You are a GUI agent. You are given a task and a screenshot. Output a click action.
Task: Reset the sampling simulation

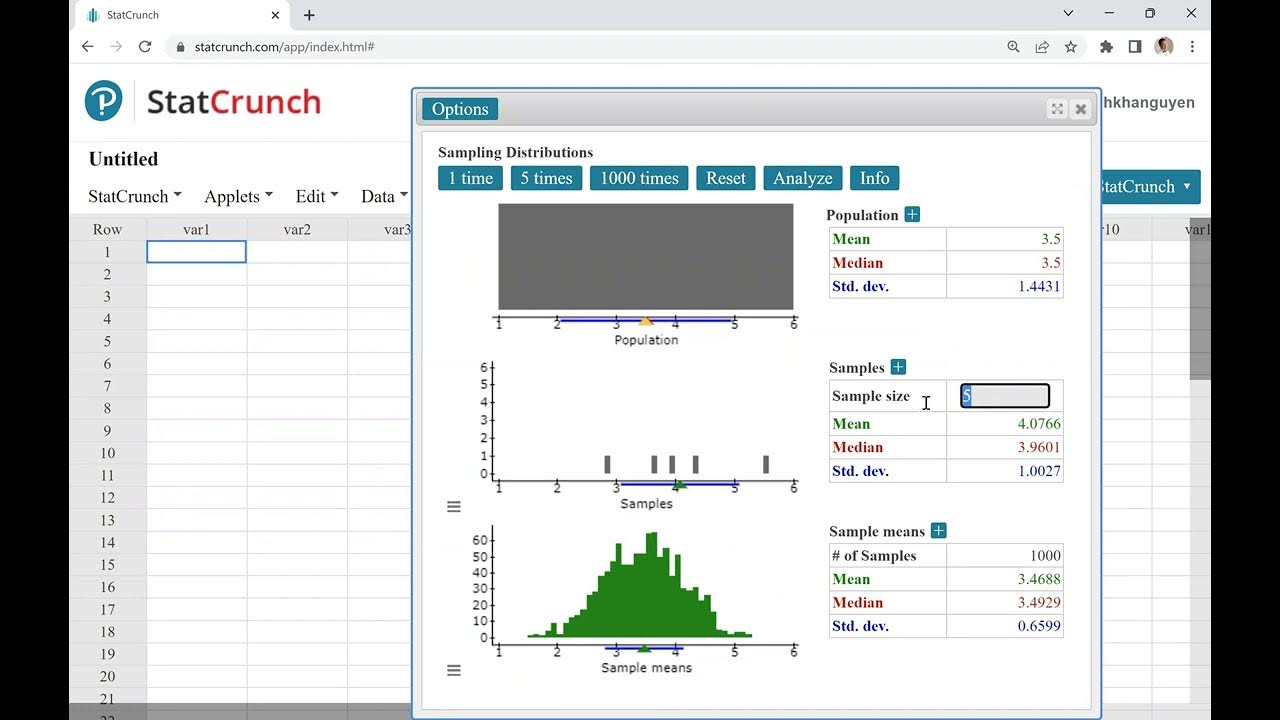coord(726,178)
